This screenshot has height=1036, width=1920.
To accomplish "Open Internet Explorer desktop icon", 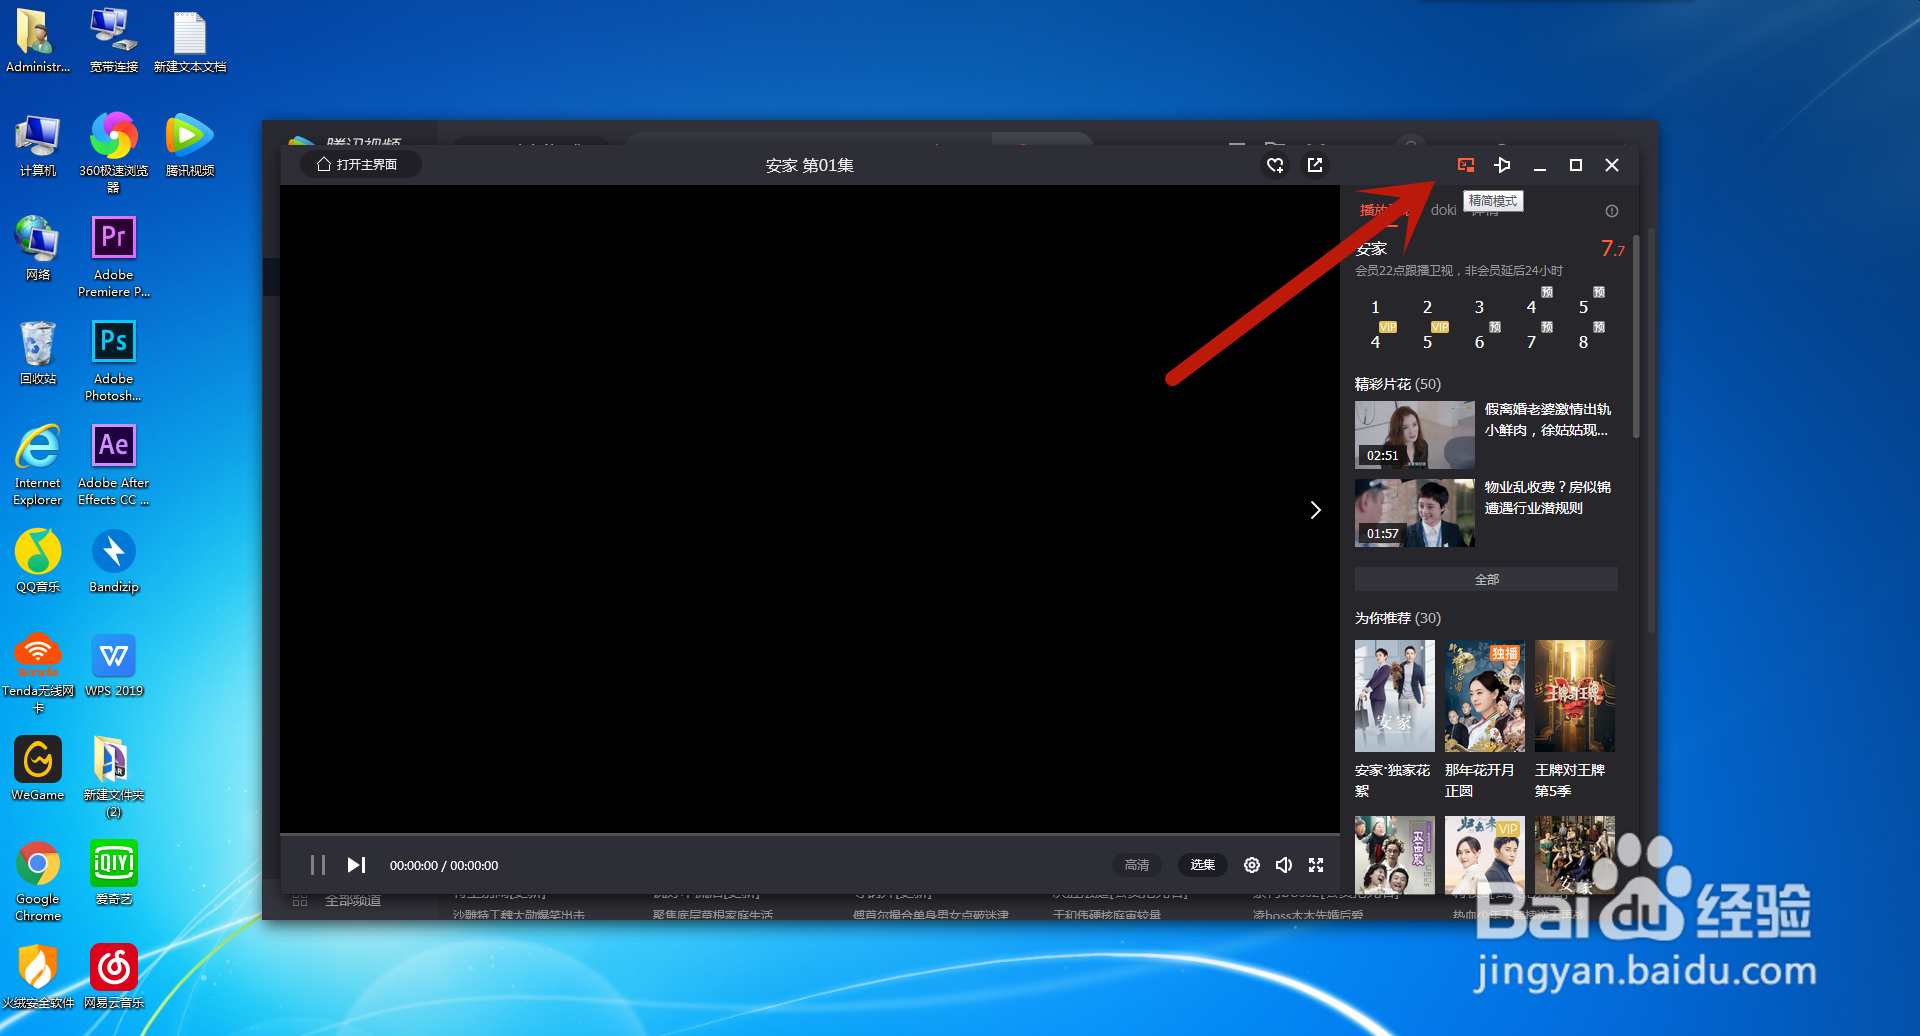I will tap(38, 465).
